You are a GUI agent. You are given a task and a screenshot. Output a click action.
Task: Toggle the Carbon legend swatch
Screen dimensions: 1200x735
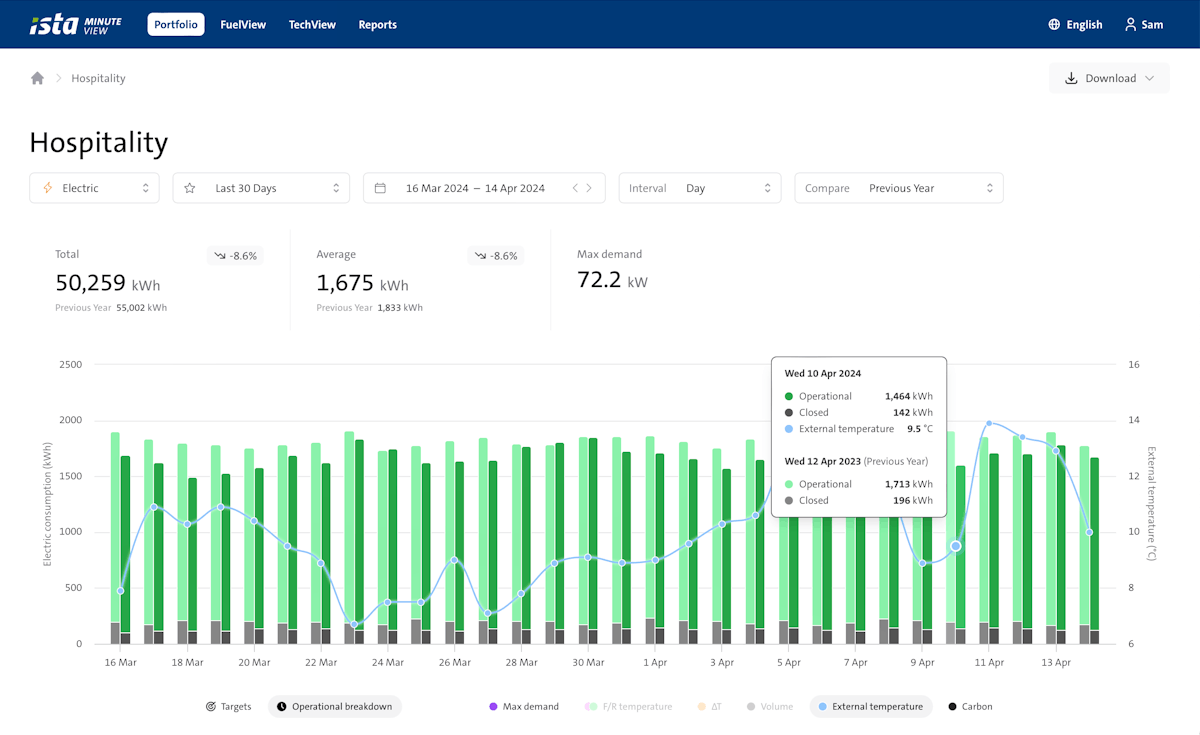952,706
